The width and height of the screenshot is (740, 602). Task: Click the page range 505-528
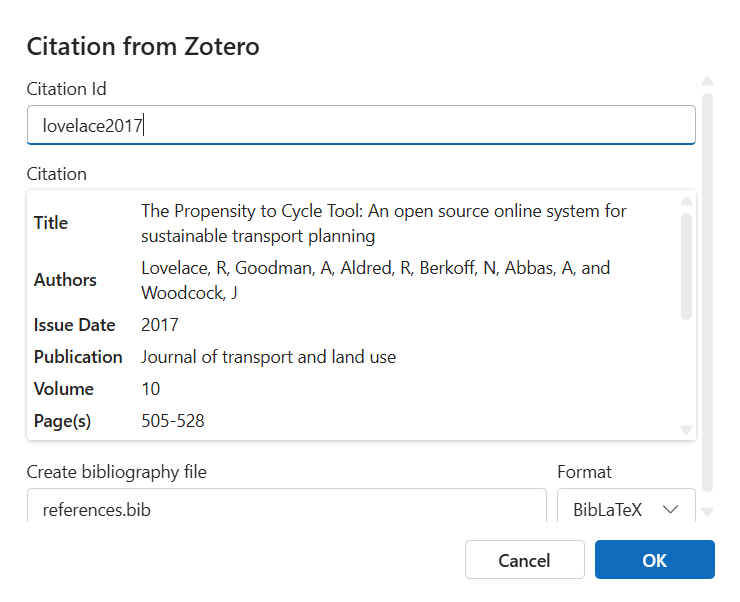[173, 421]
